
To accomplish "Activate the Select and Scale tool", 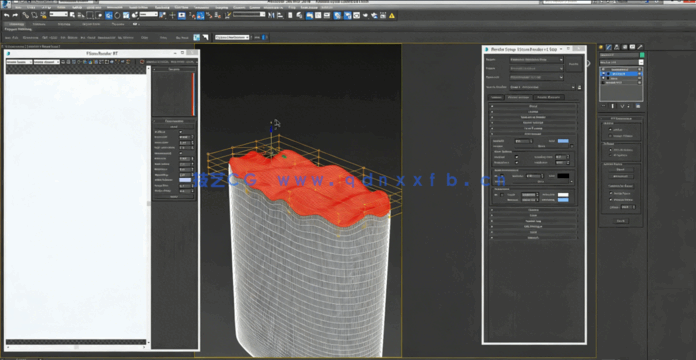I will coord(126,15).
